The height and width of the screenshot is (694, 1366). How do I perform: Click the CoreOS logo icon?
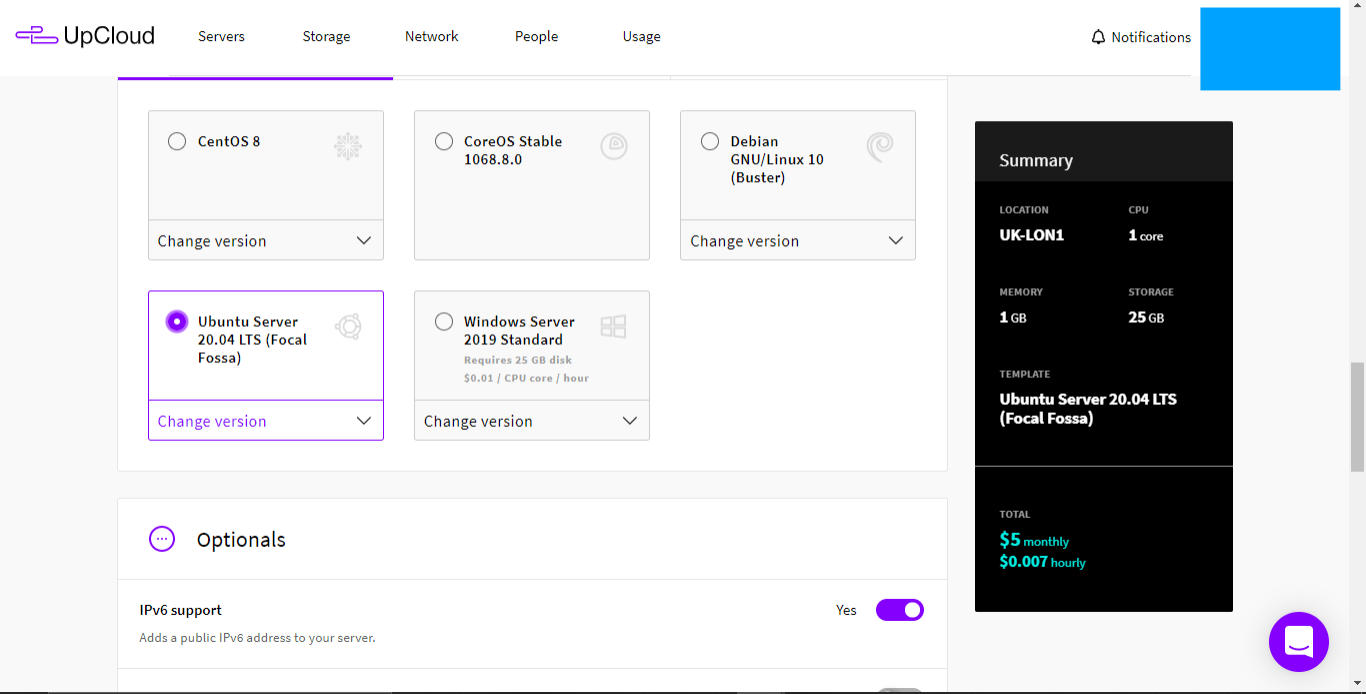click(613, 147)
